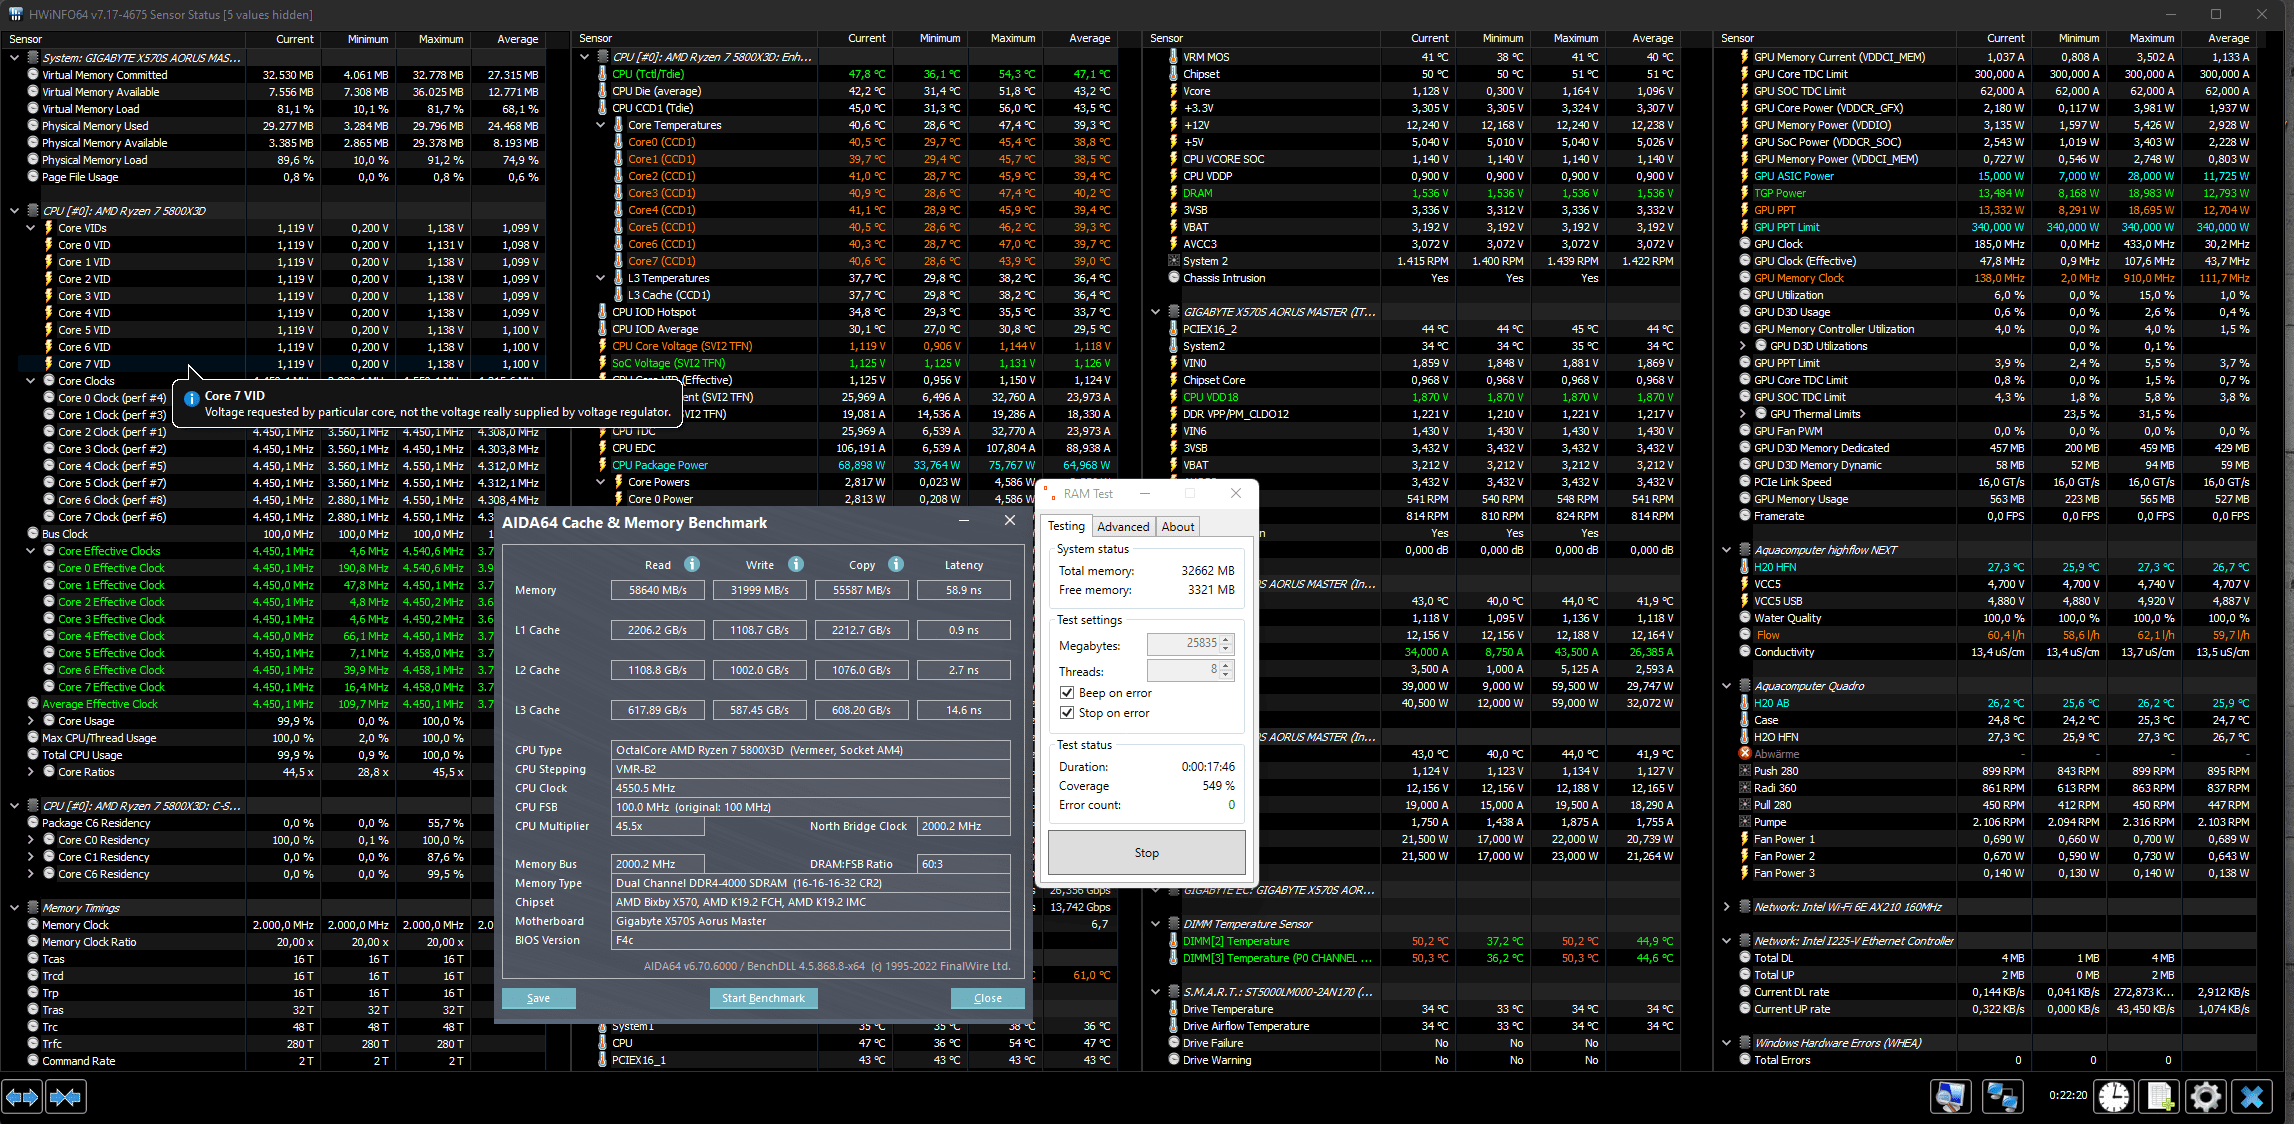Screen dimensions: 2294x1124
Task: Click the Abwärme red error icon
Action: 1745,754
